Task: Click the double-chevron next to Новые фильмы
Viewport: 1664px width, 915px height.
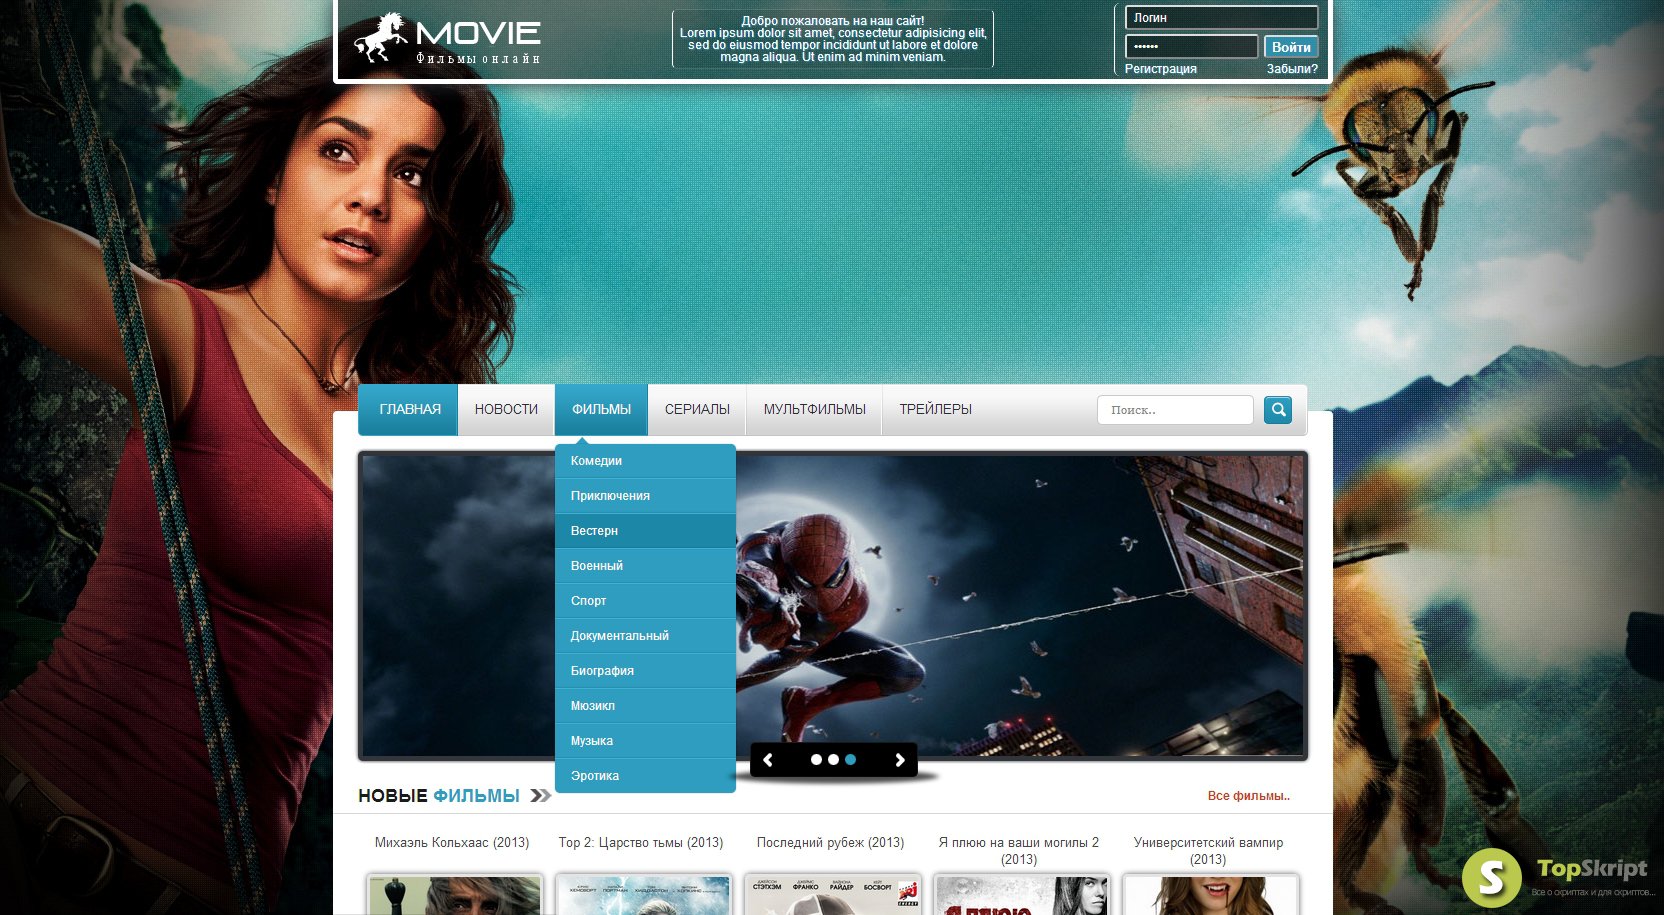Action: coord(541,796)
